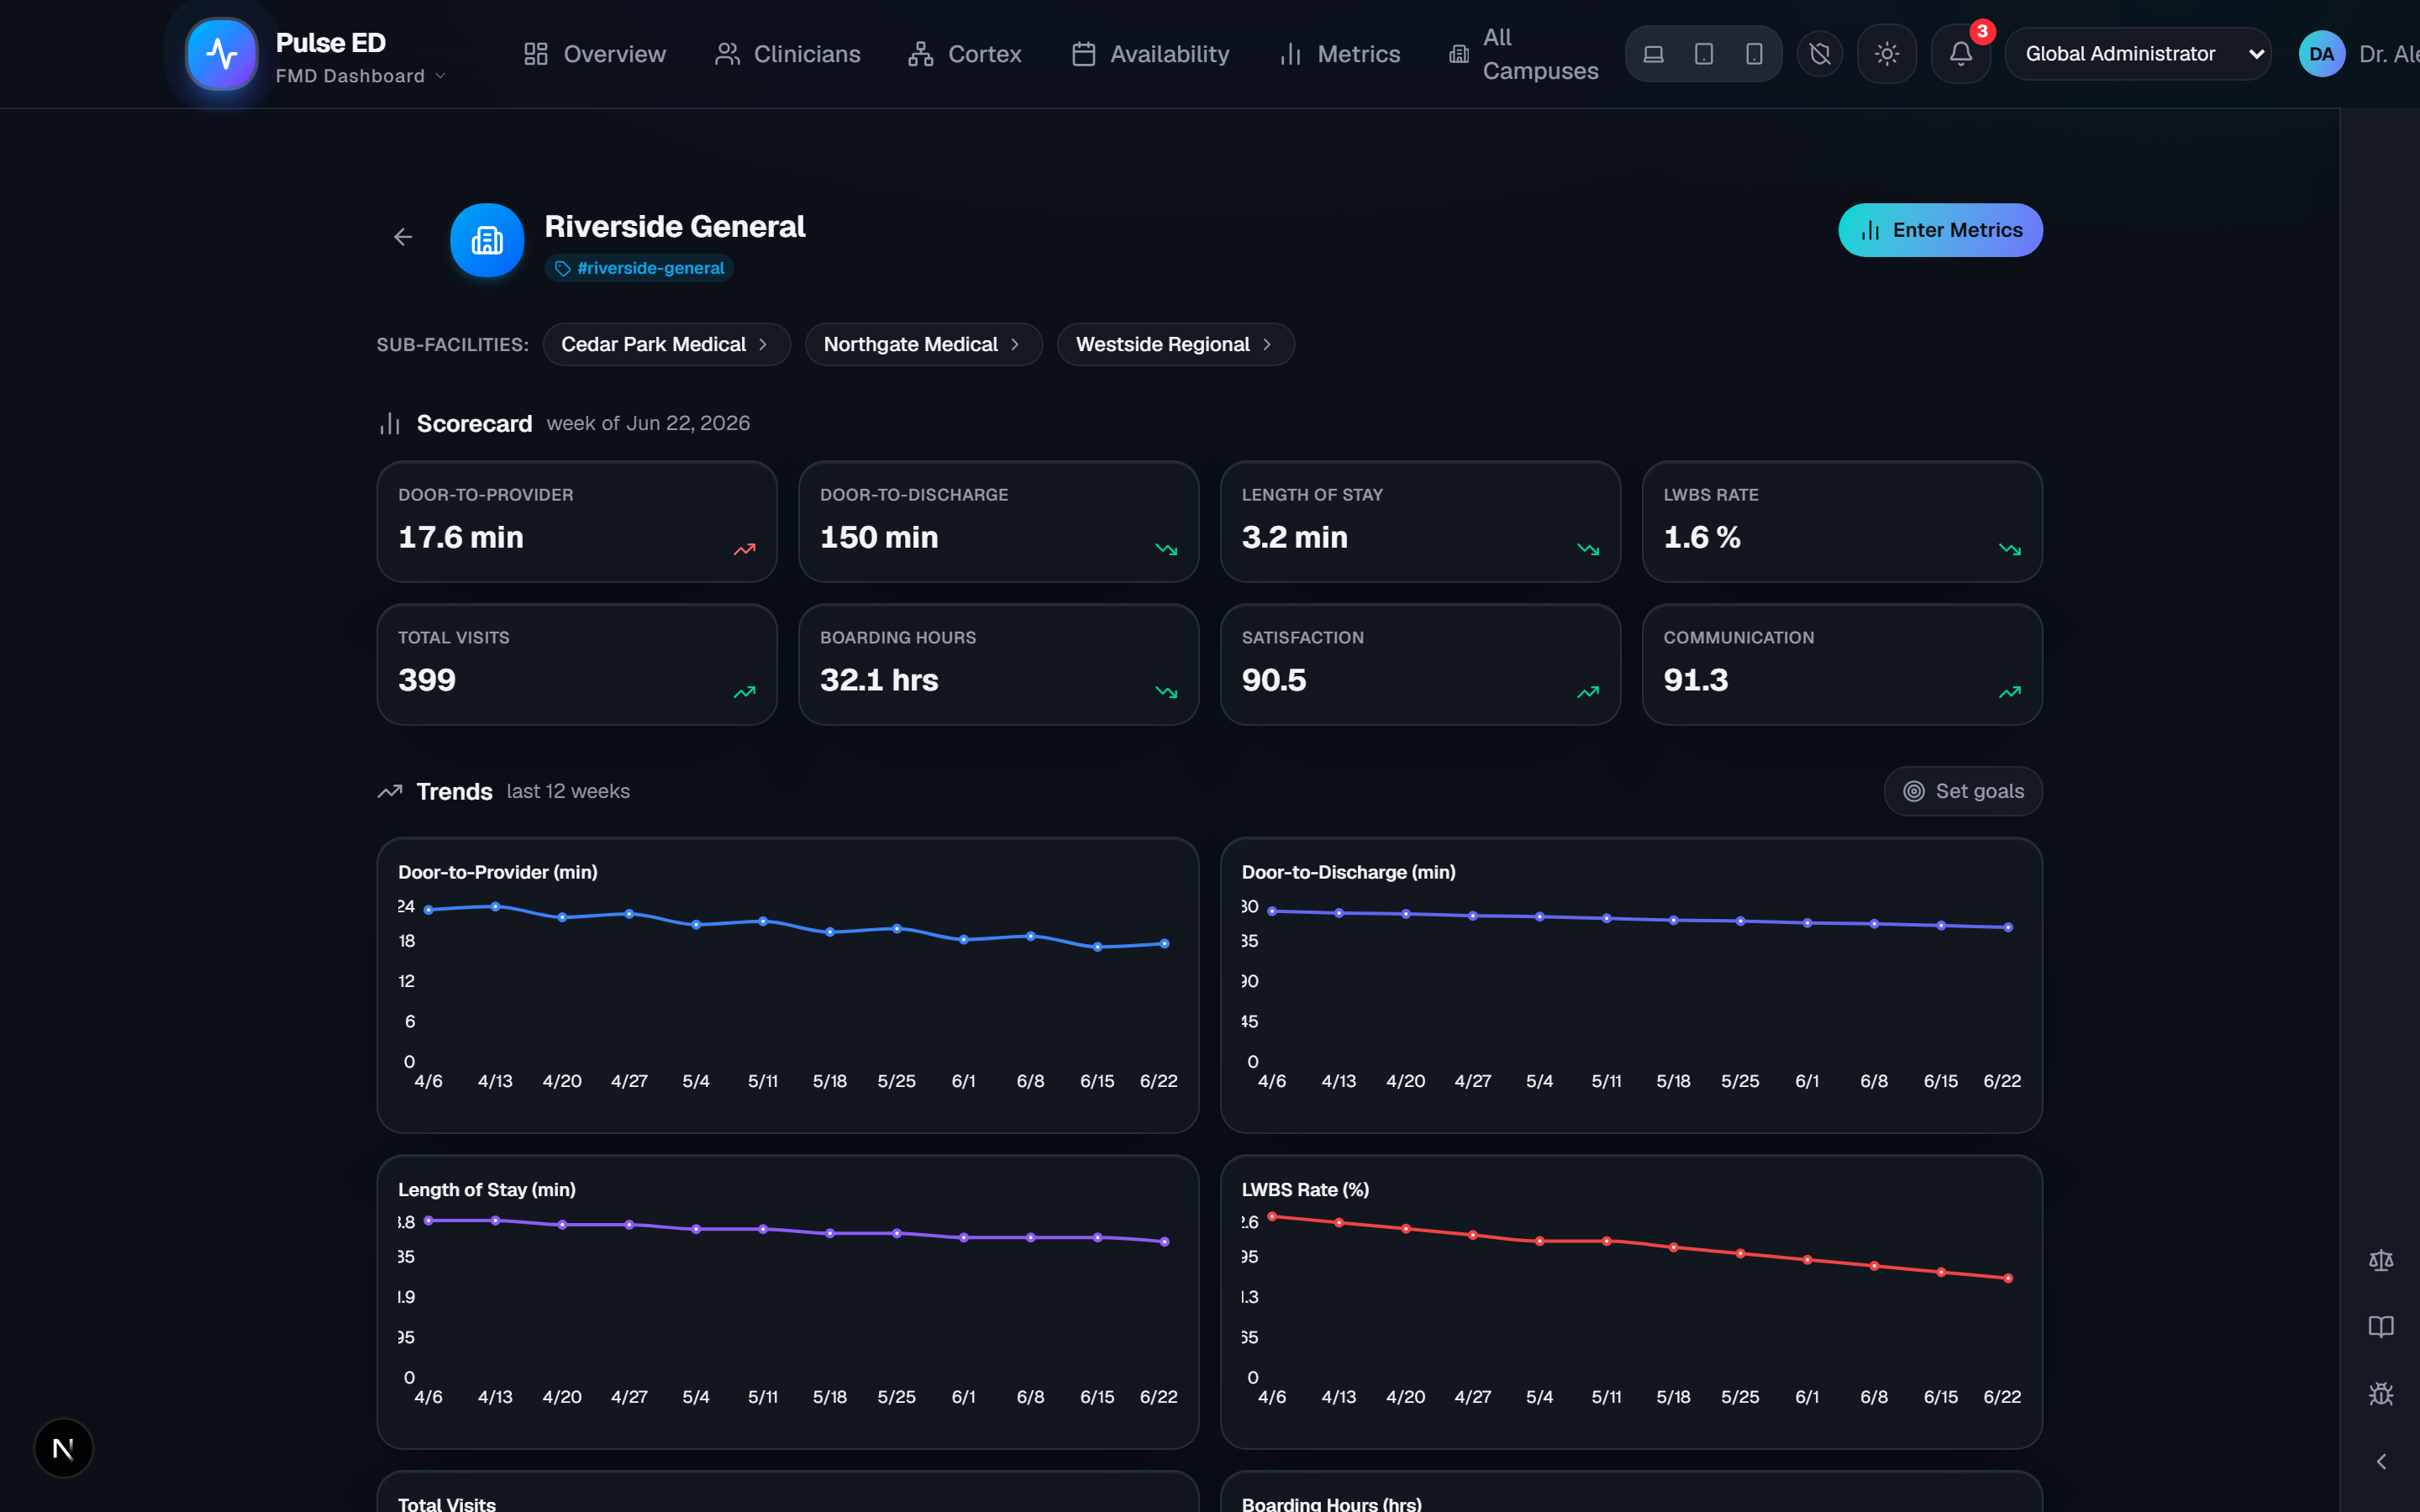Toggle light theme with sun icon
The width and height of the screenshot is (2420, 1512).
tap(1887, 54)
